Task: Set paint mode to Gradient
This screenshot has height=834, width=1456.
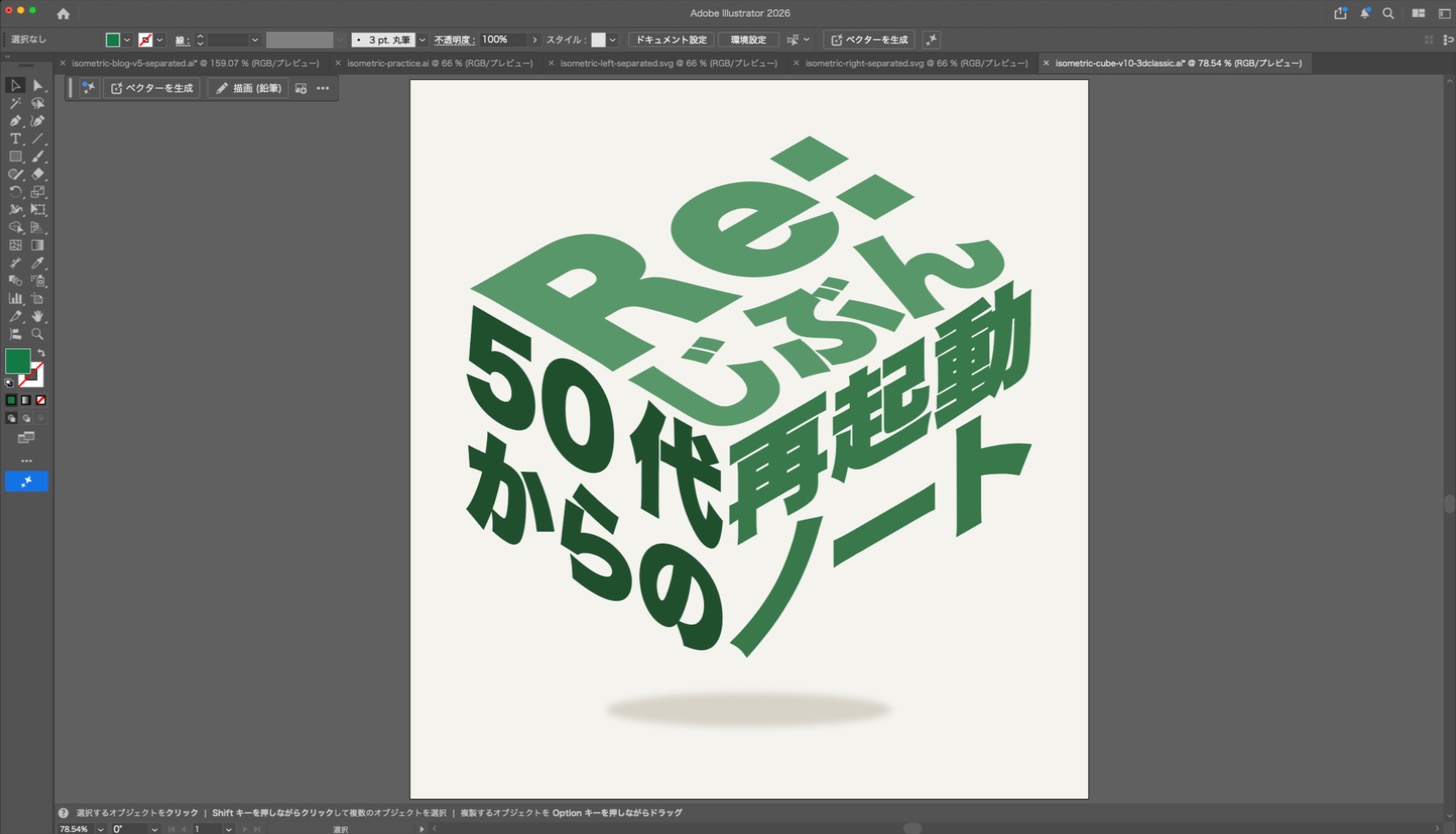Action: pos(26,400)
